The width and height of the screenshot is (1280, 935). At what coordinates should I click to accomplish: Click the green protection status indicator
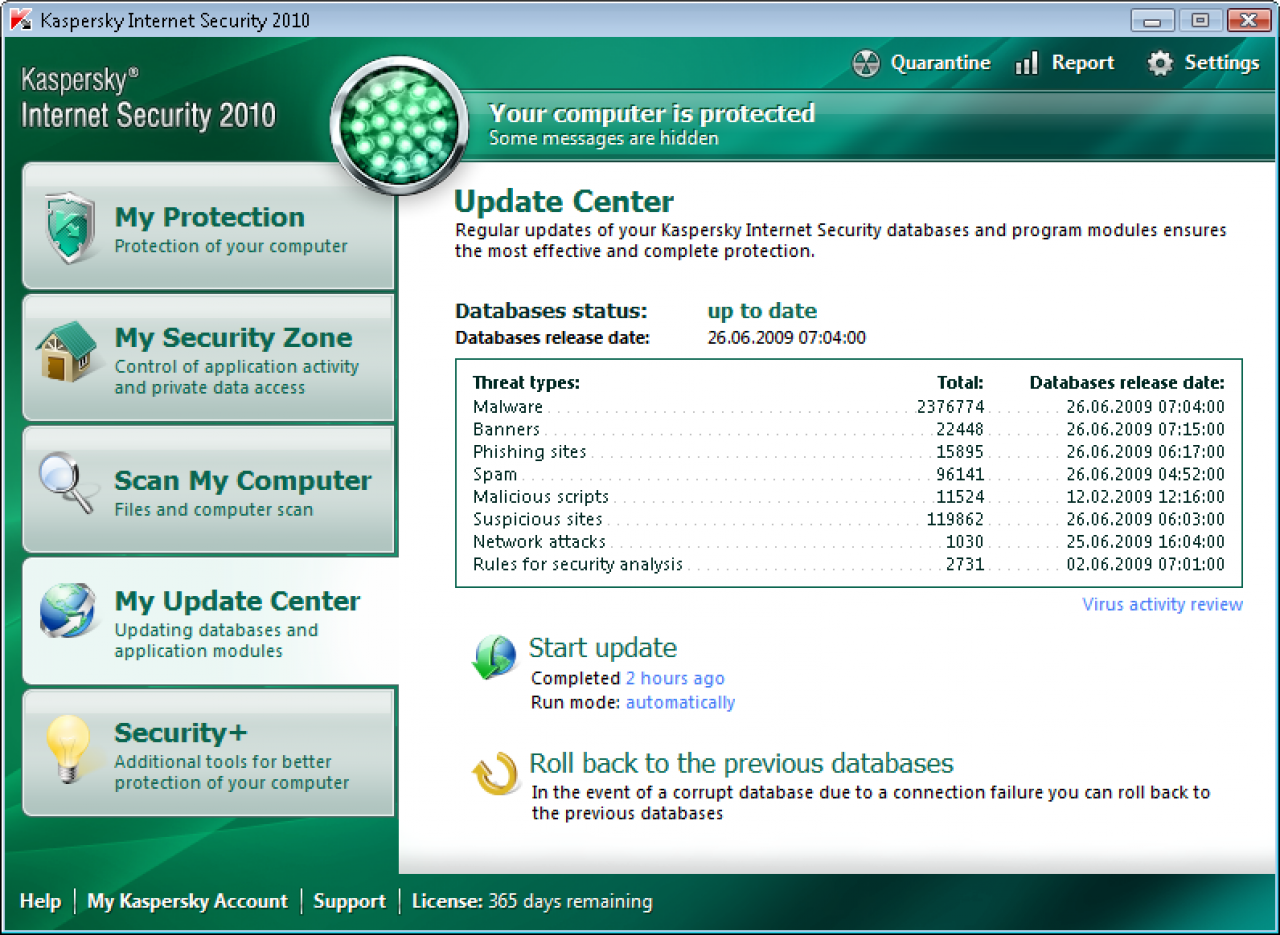pos(399,127)
